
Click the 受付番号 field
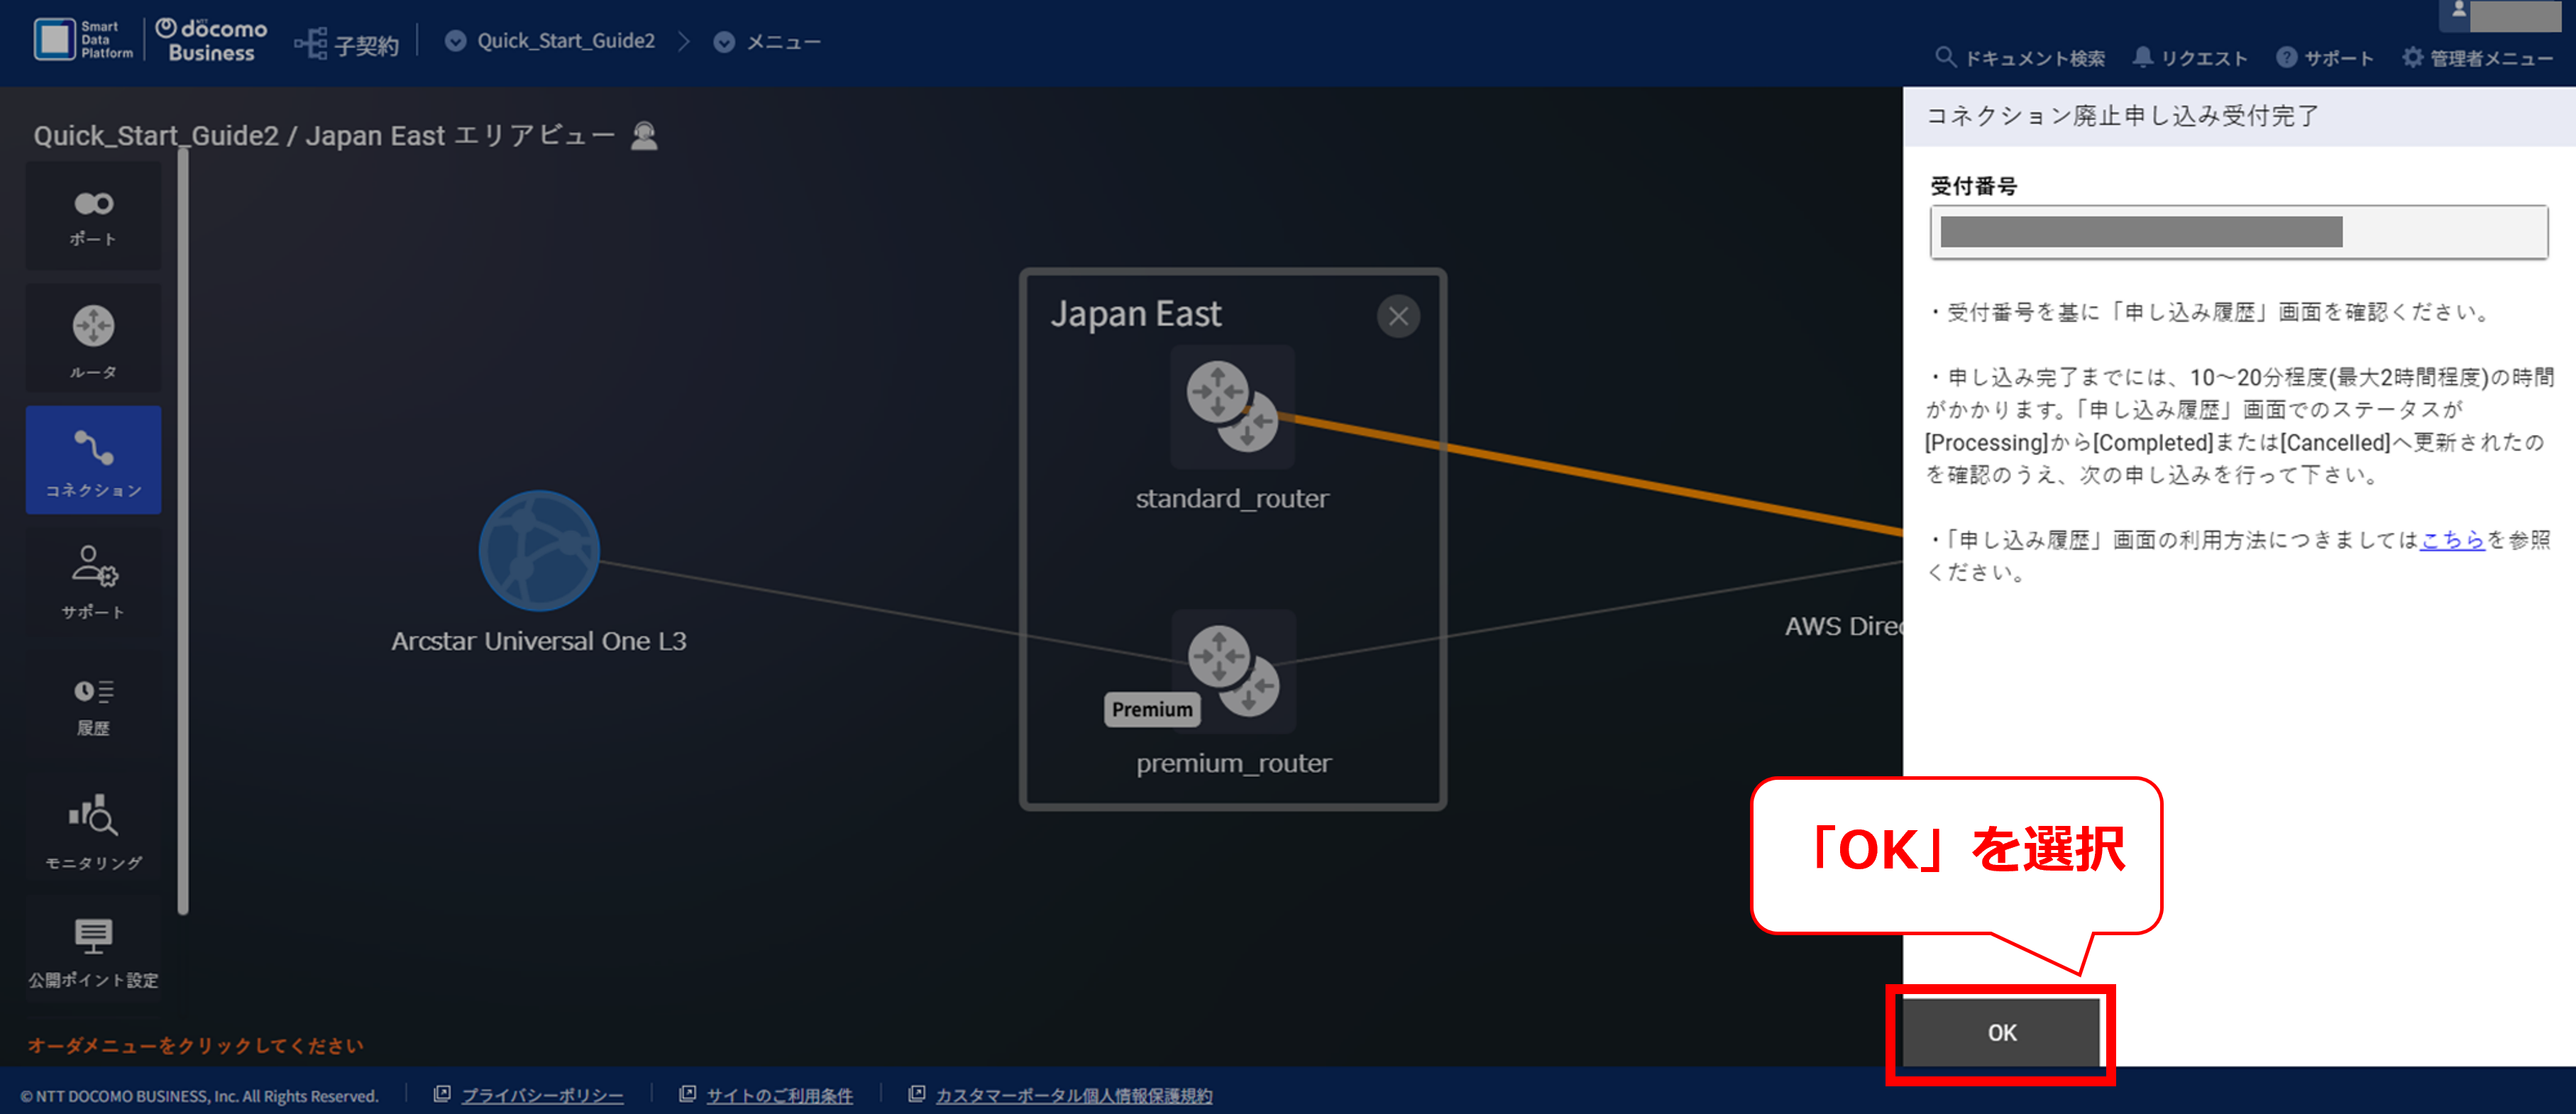(x=2238, y=232)
